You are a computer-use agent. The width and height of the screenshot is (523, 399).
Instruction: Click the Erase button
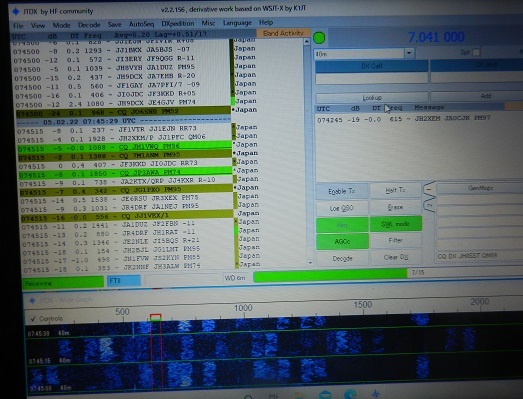[396, 207]
